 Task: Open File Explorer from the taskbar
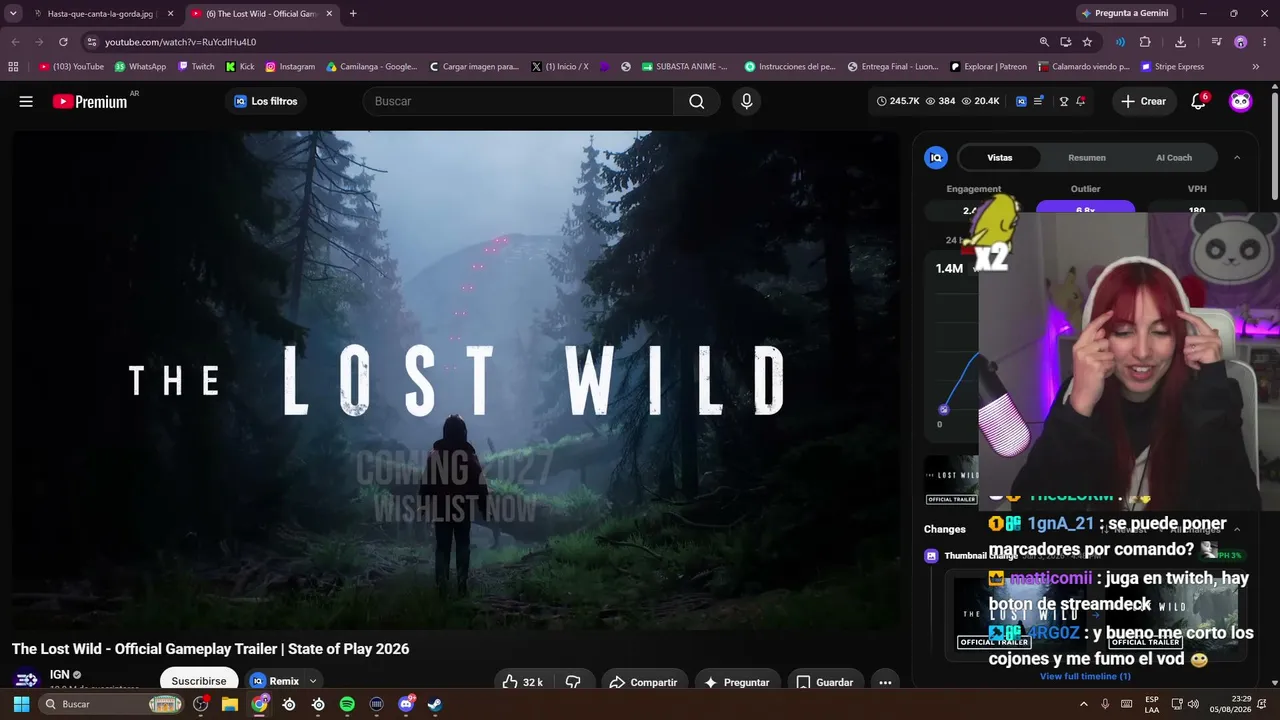click(230, 704)
